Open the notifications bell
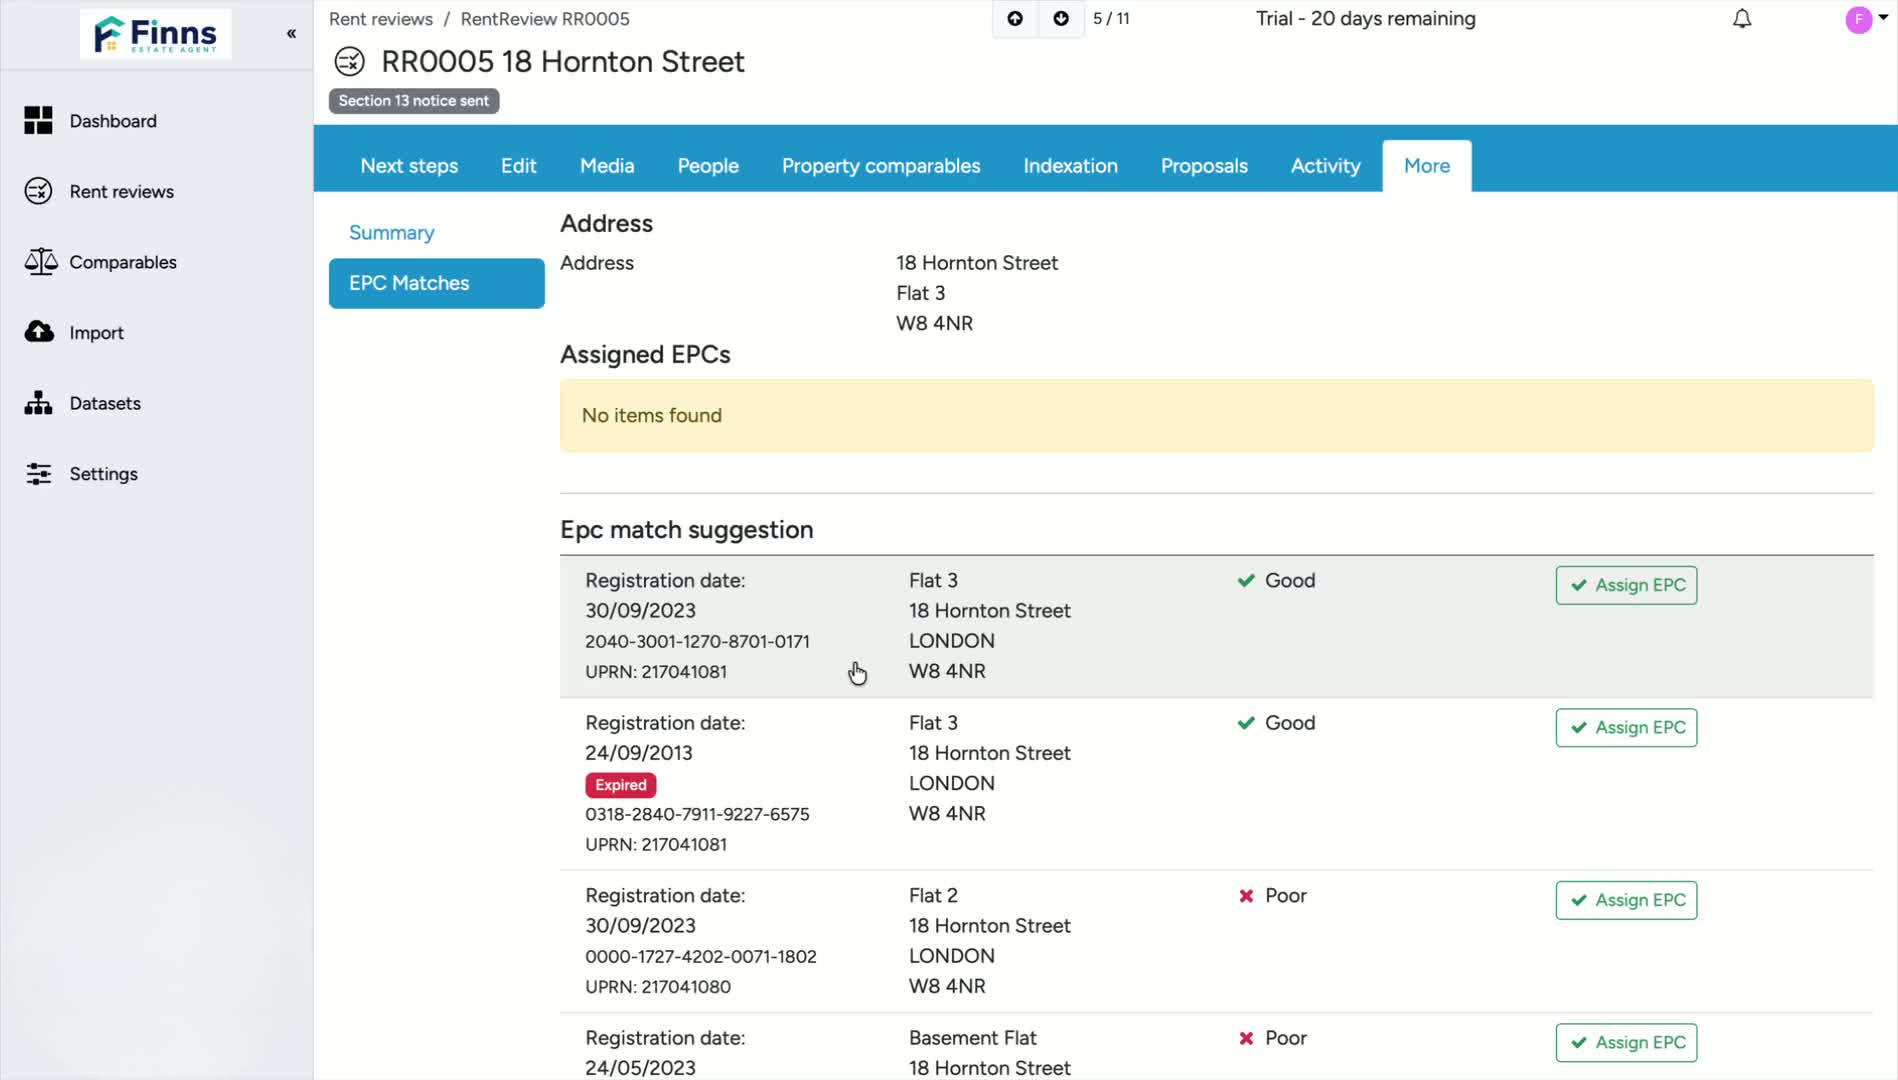This screenshot has width=1898, height=1080. pos(1742,19)
